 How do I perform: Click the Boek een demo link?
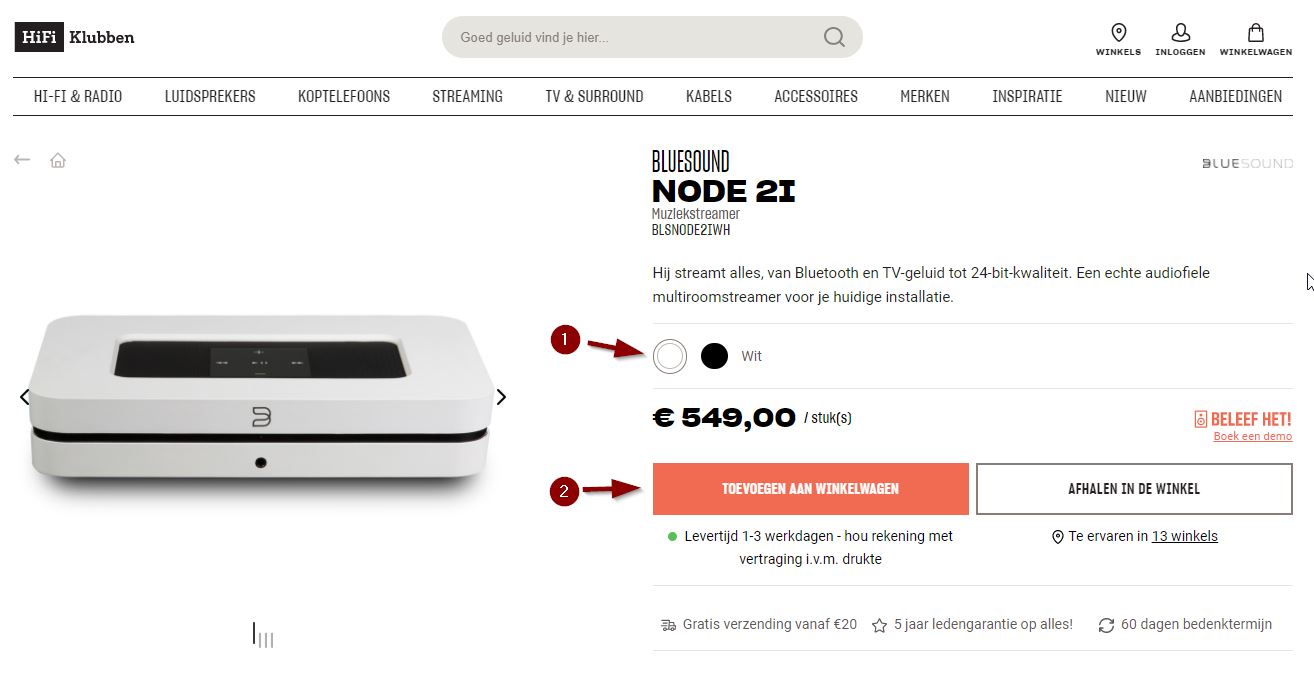1252,436
